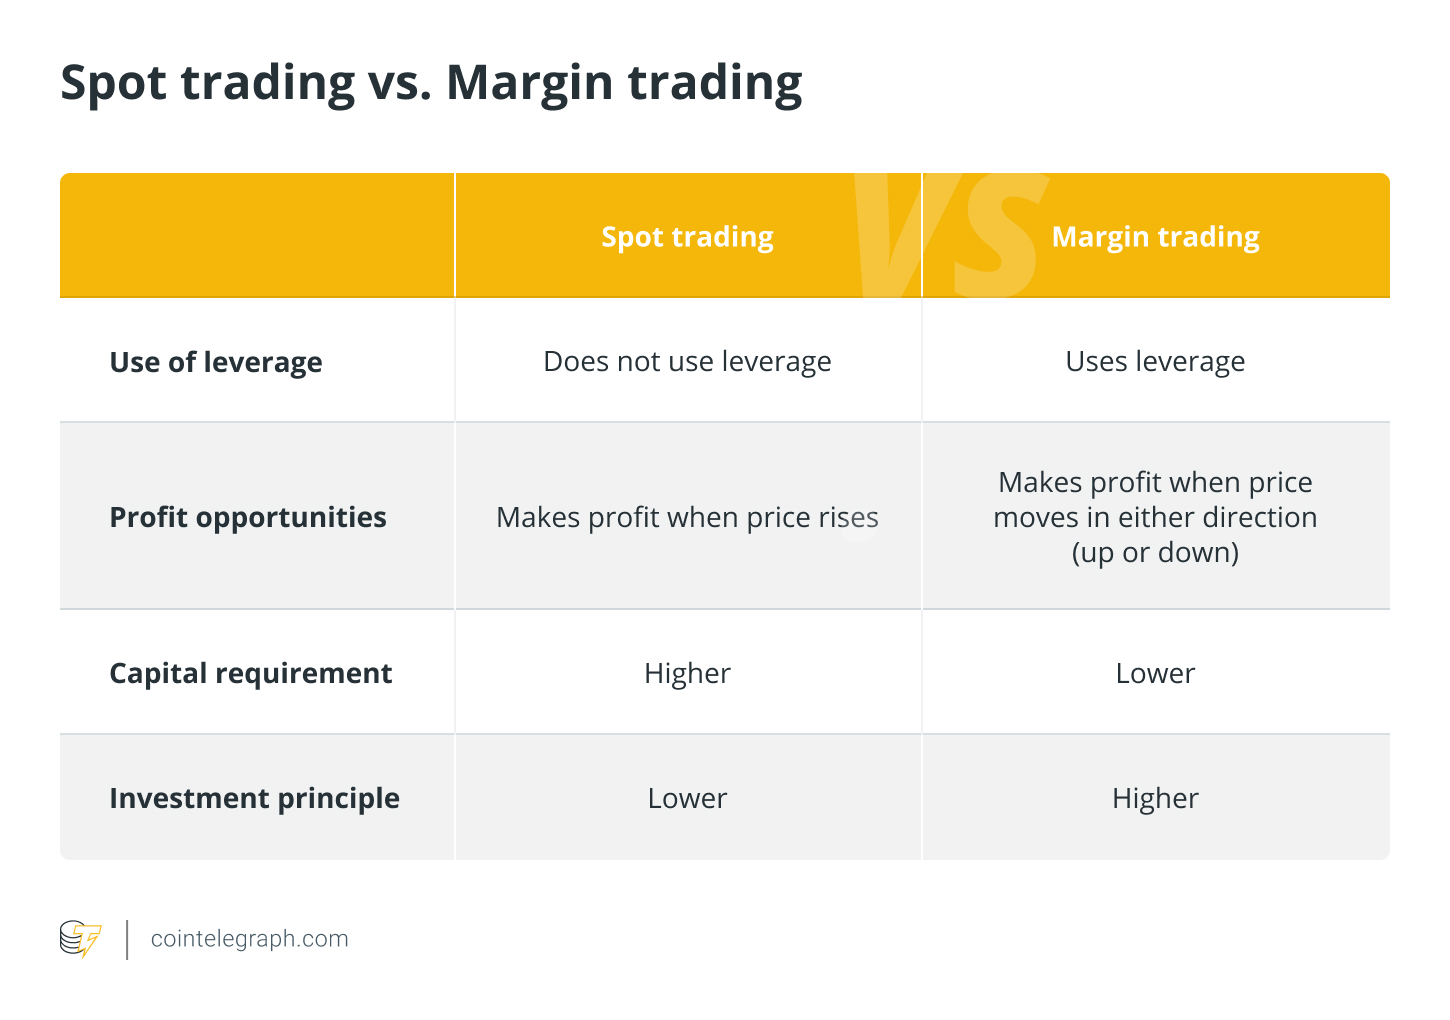
Task: Select the Margin trading column header
Action: tap(1155, 237)
